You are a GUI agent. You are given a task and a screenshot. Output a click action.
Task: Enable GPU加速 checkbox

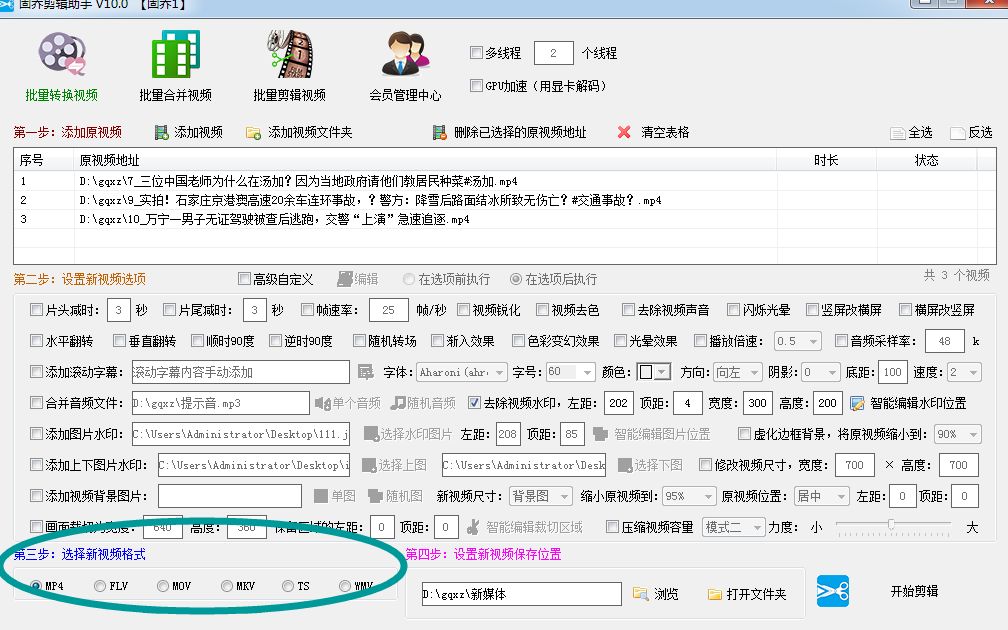(x=476, y=85)
